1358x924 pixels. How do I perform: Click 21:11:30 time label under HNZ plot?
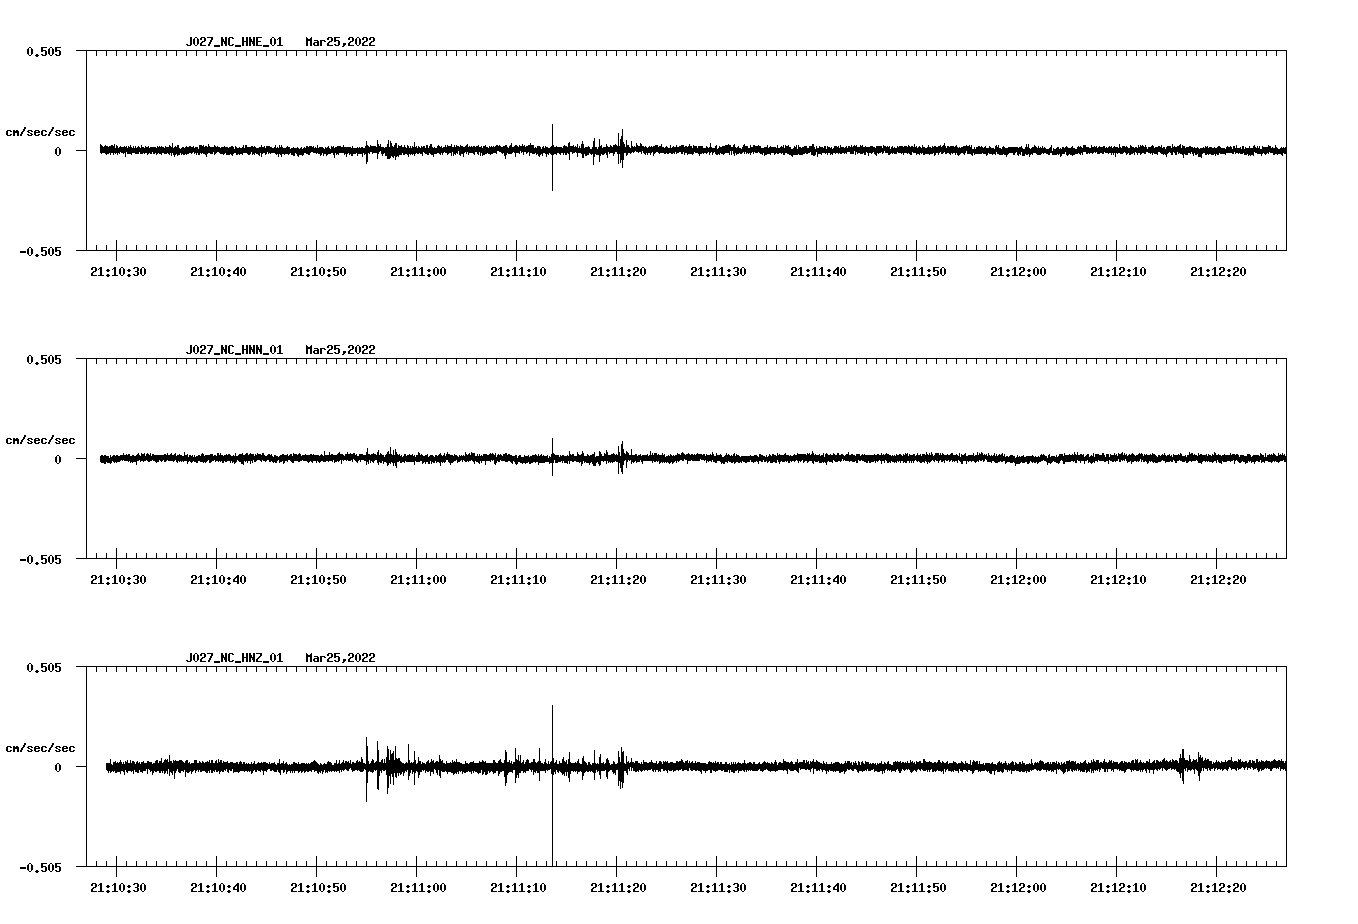[718, 888]
